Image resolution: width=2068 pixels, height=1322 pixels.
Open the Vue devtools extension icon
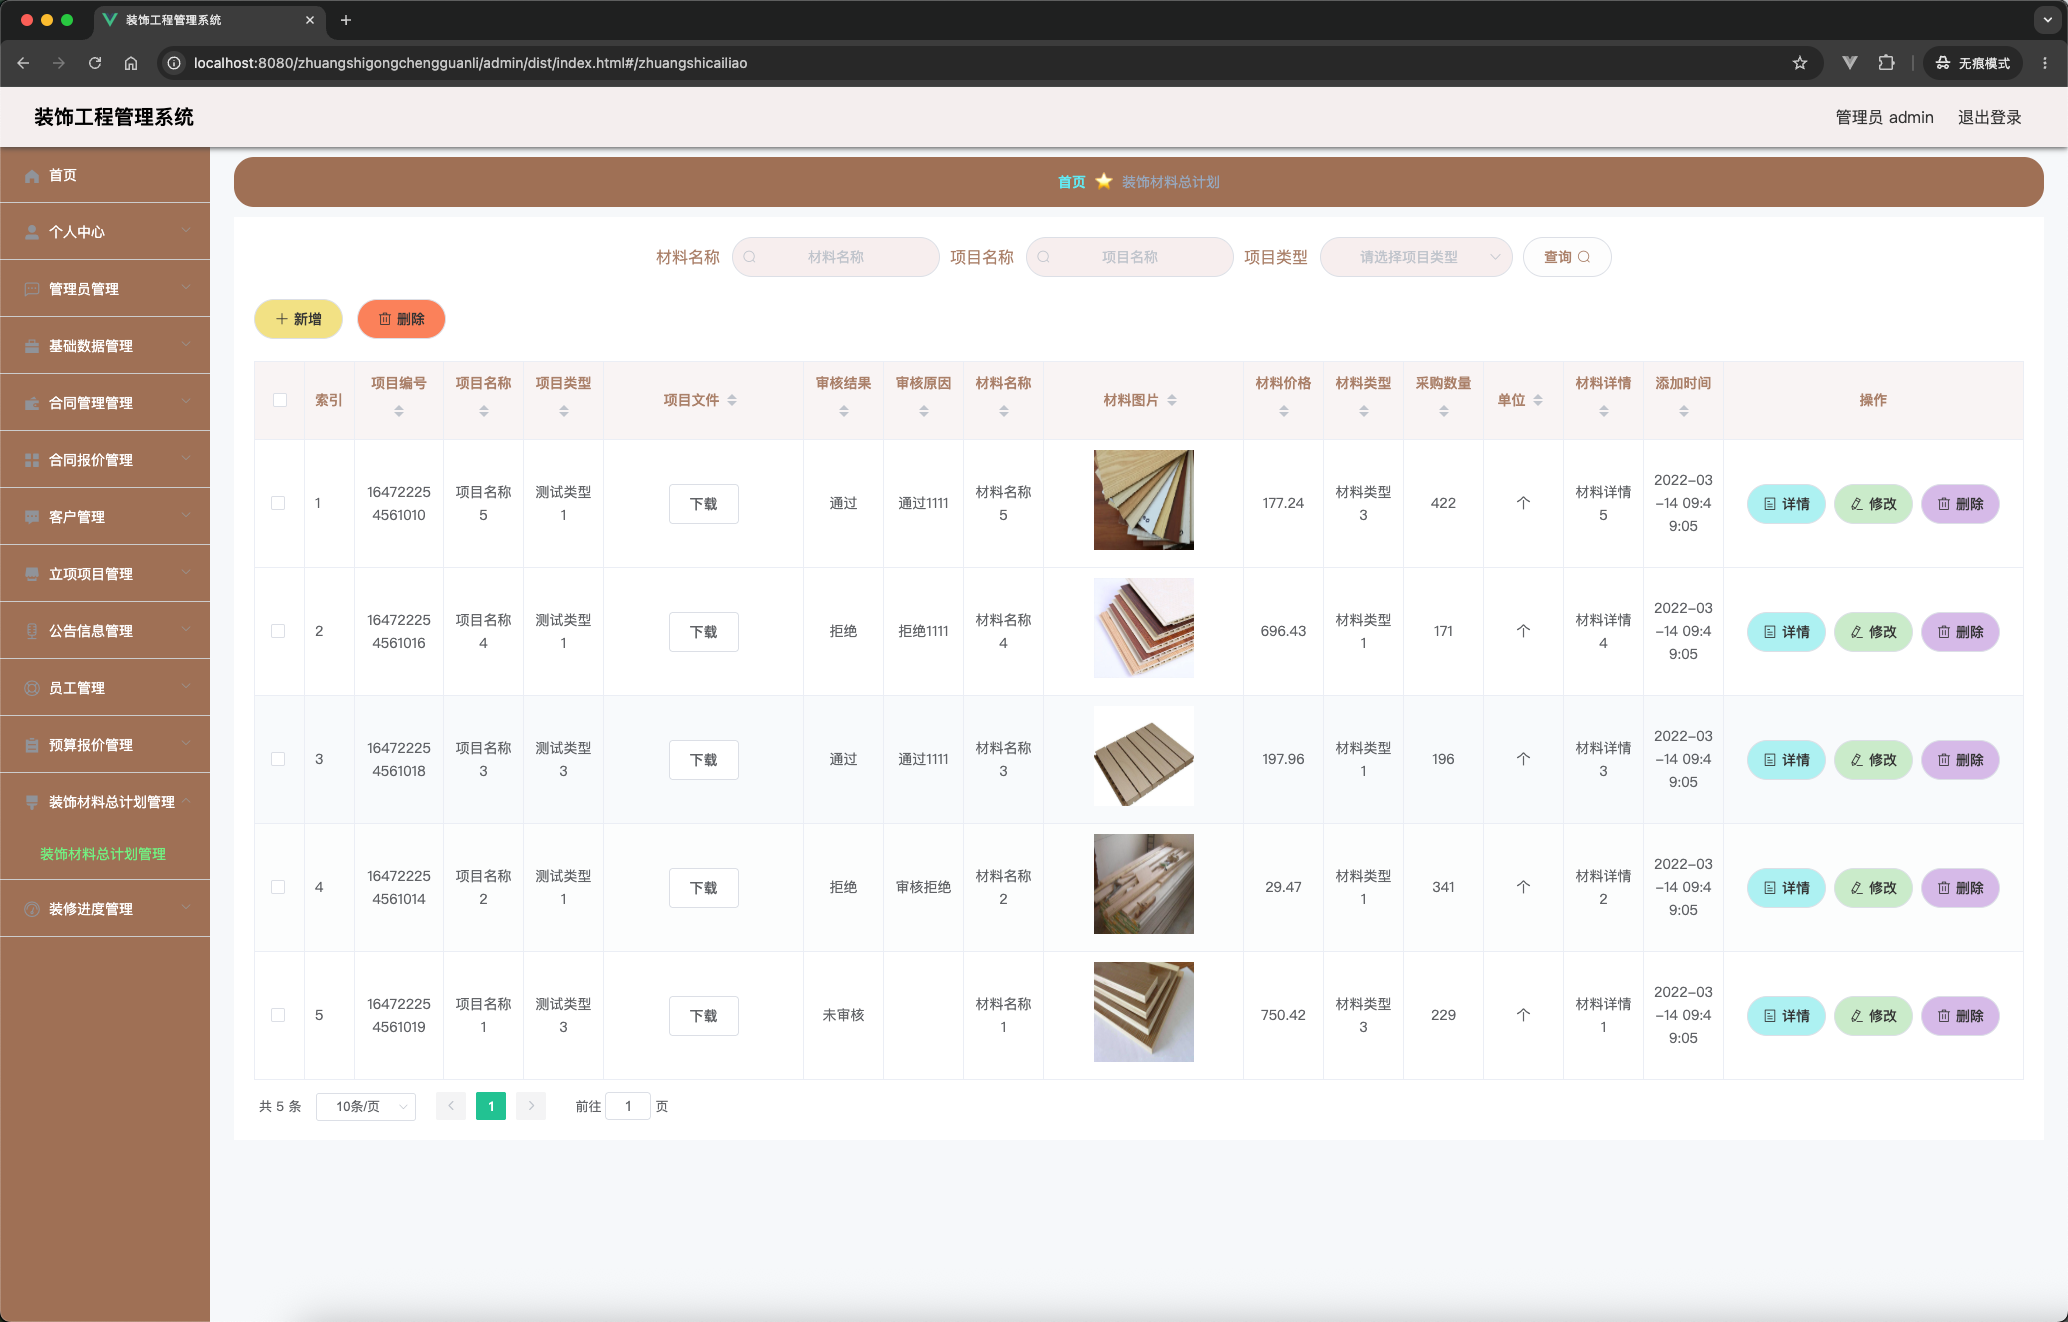pos(1850,63)
